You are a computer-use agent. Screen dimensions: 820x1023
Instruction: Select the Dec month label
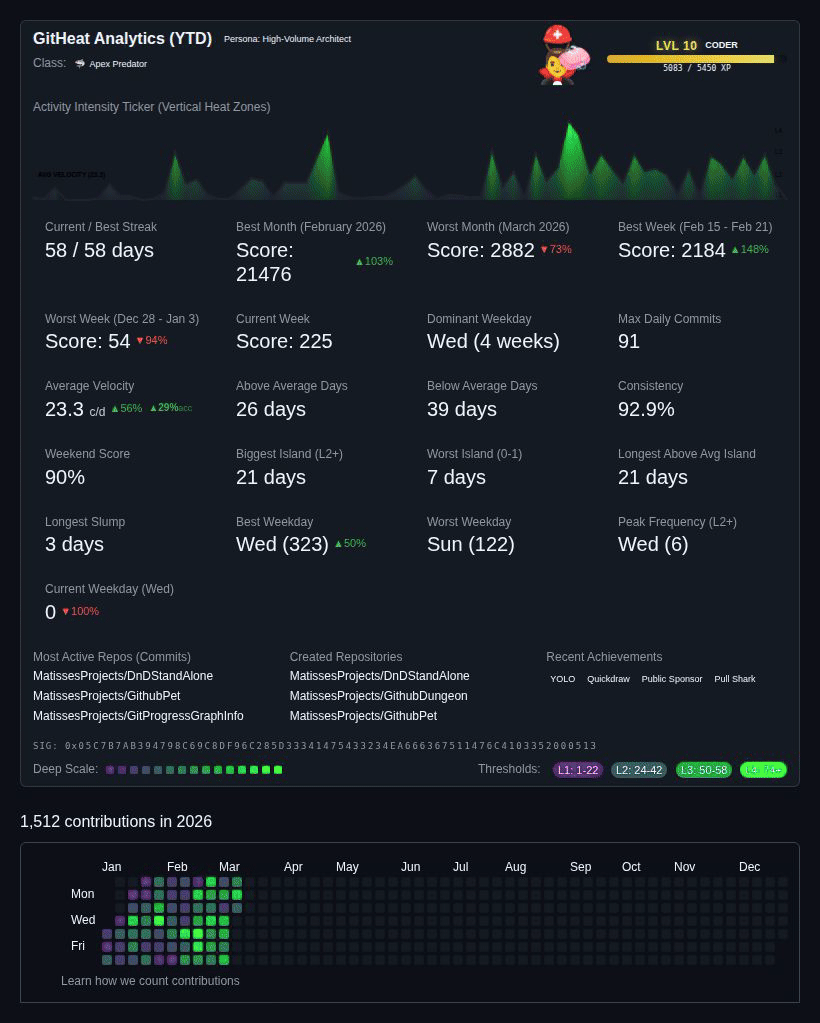(x=749, y=867)
